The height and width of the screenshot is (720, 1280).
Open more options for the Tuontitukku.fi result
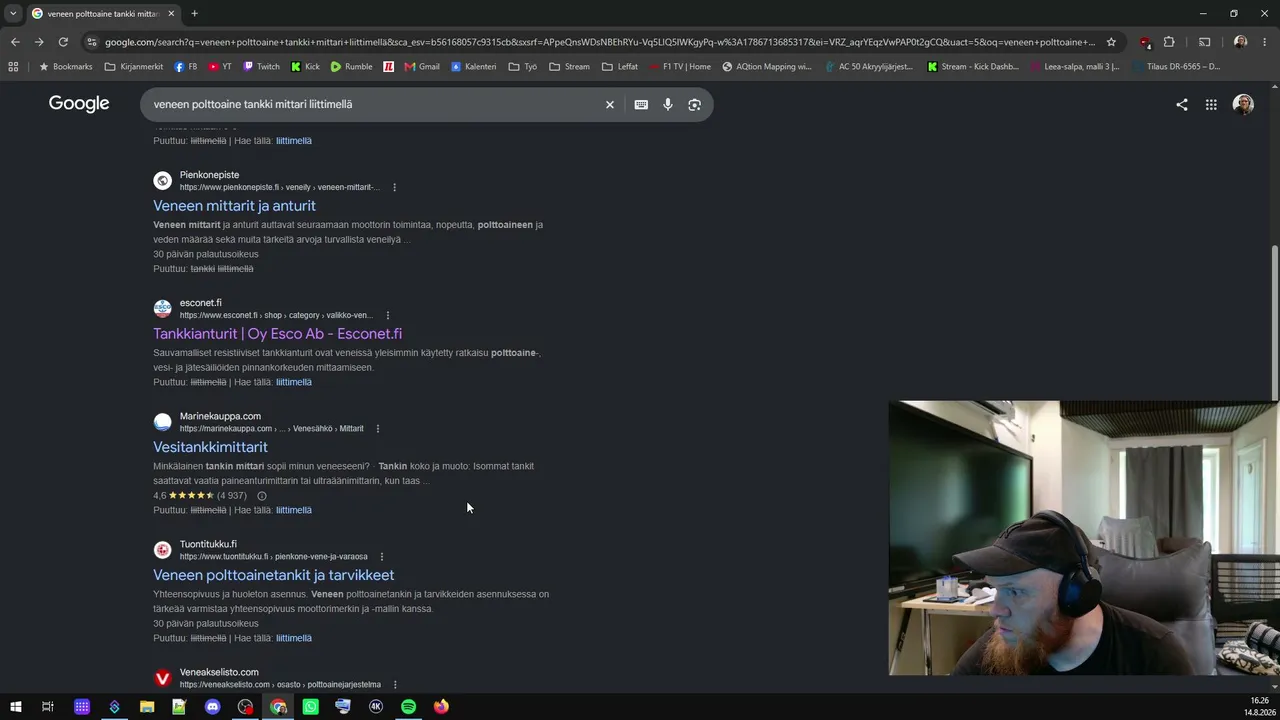pyautogui.click(x=382, y=557)
